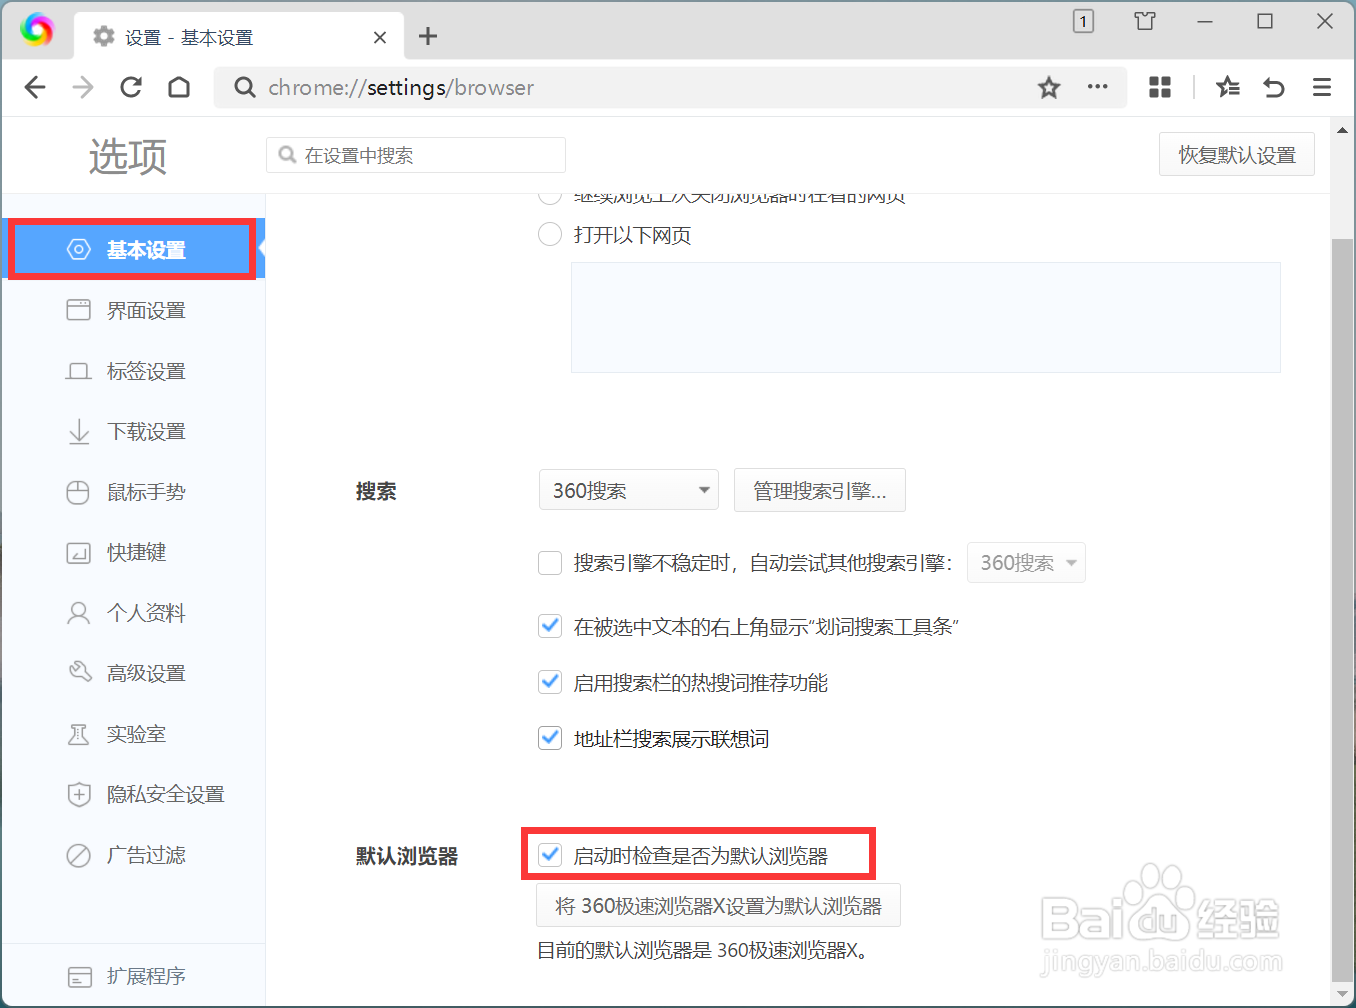Click the vertical scrollbar thumb
Viewport: 1356px width, 1008px height.
pyautogui.click(x=1342, y=610)
